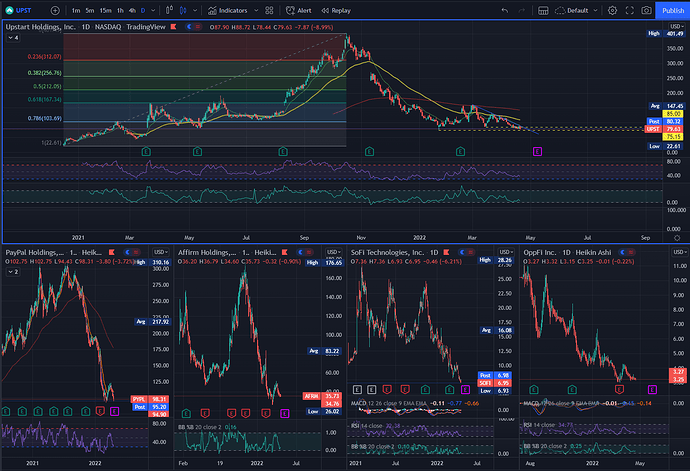Open USD currency dropdown on the UPST chart
The height and width of the screenshot is (471, 690).
676,26
